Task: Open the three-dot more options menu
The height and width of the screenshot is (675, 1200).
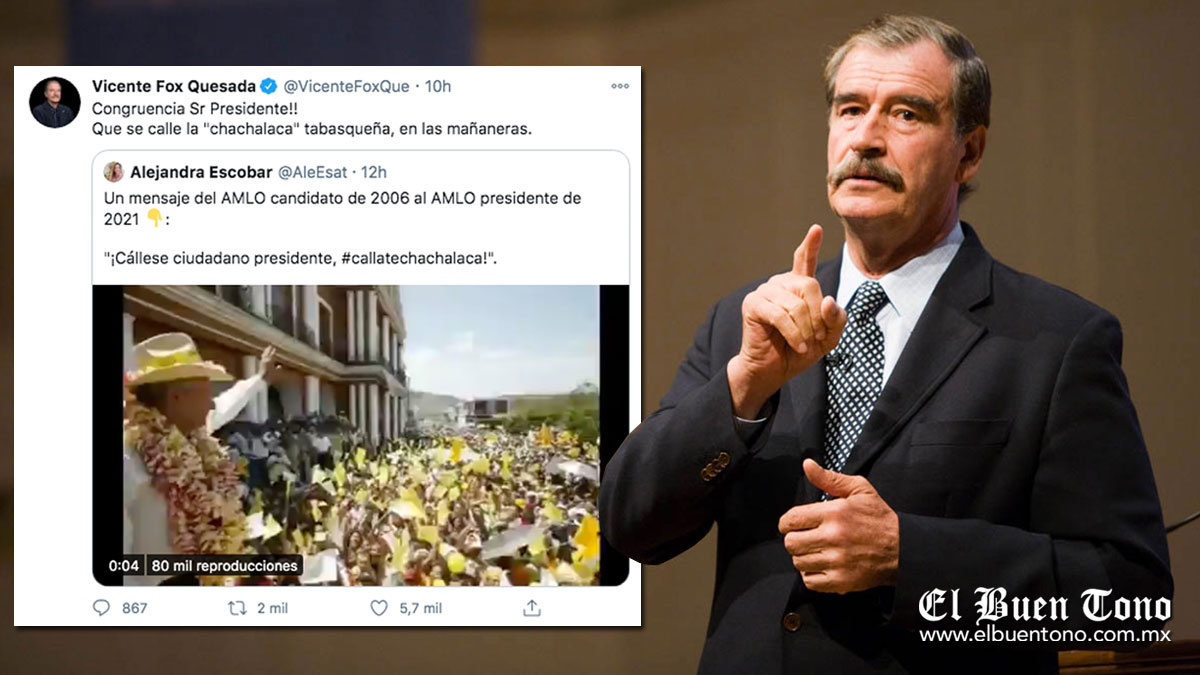Action: pyautogui.click(x=620, y=86)
